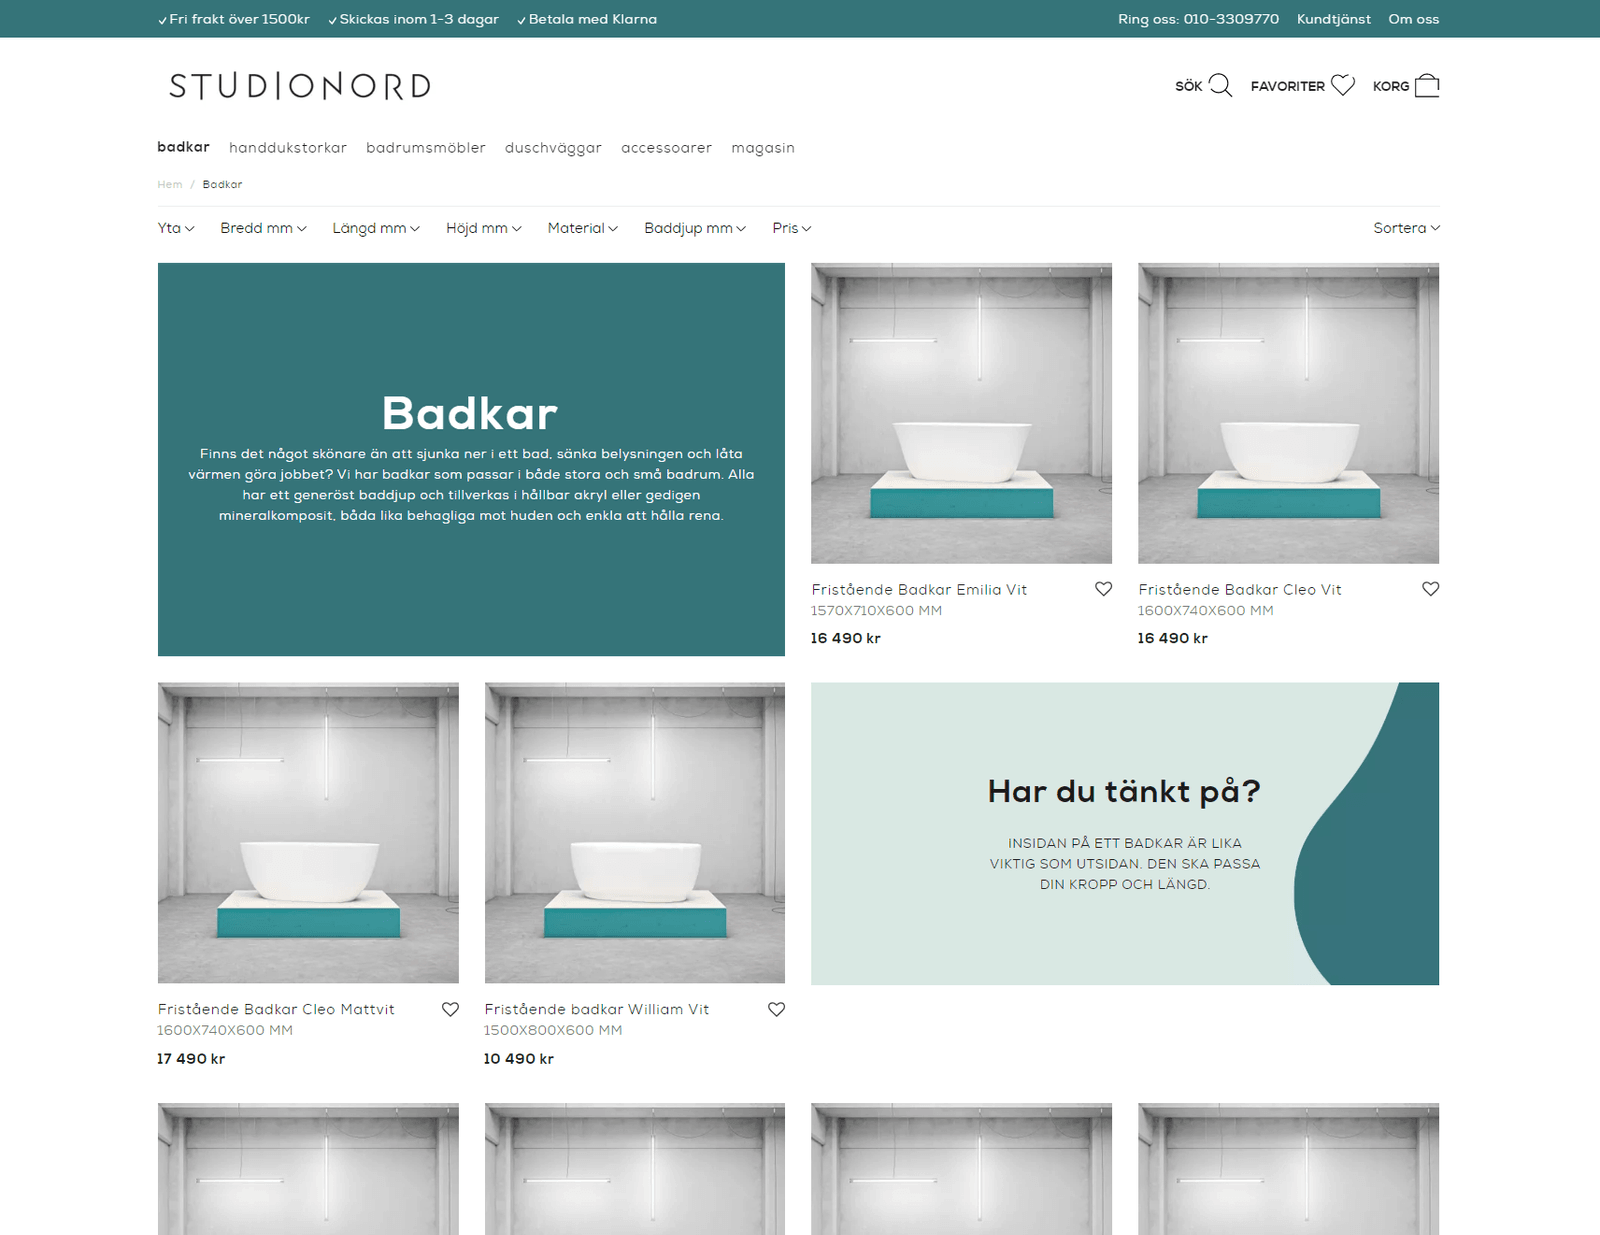
Task: Click the Kundtjänst link
Action: point(1334,19)
